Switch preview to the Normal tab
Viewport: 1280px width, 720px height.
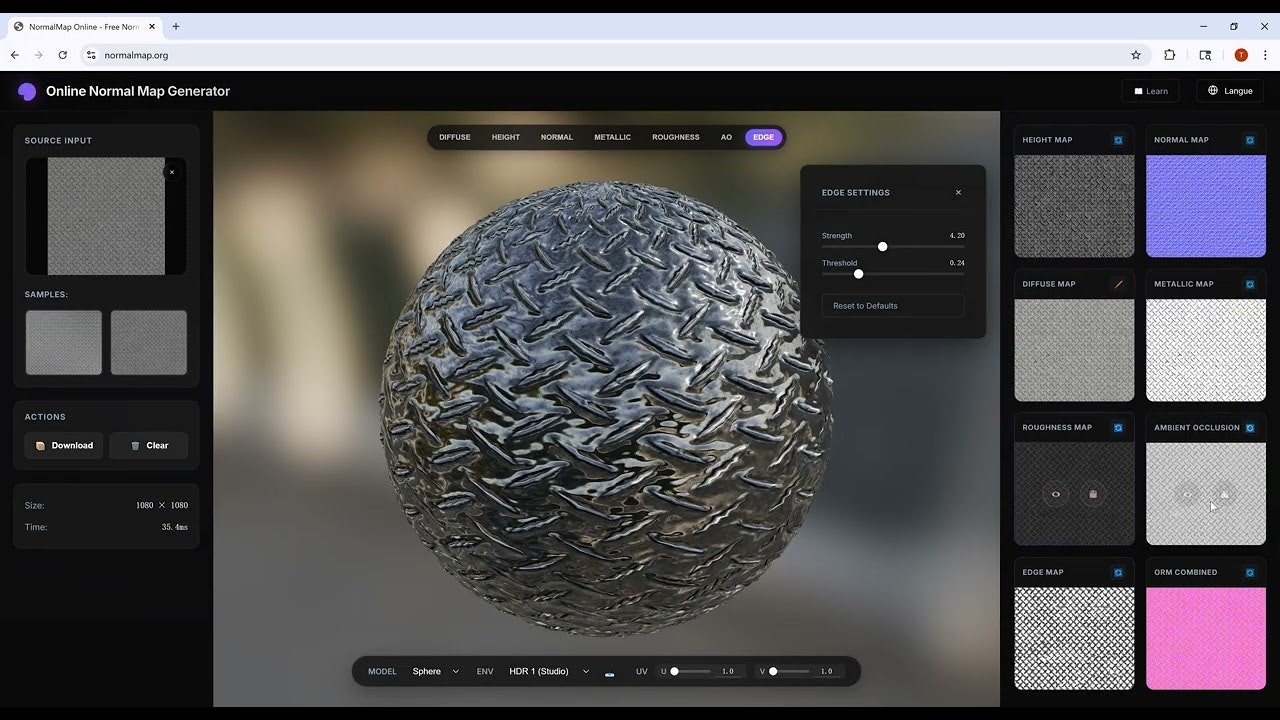click(x=557, y=137)
